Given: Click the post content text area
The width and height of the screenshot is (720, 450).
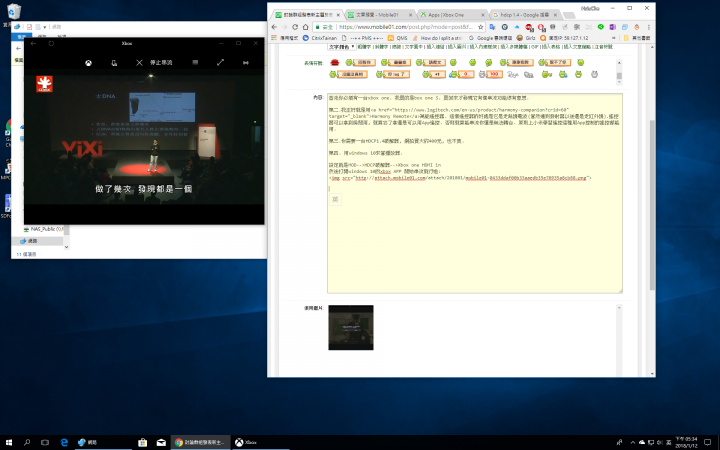Looking at the screenshot, I should pyautogui.click(x=475, y=193).
